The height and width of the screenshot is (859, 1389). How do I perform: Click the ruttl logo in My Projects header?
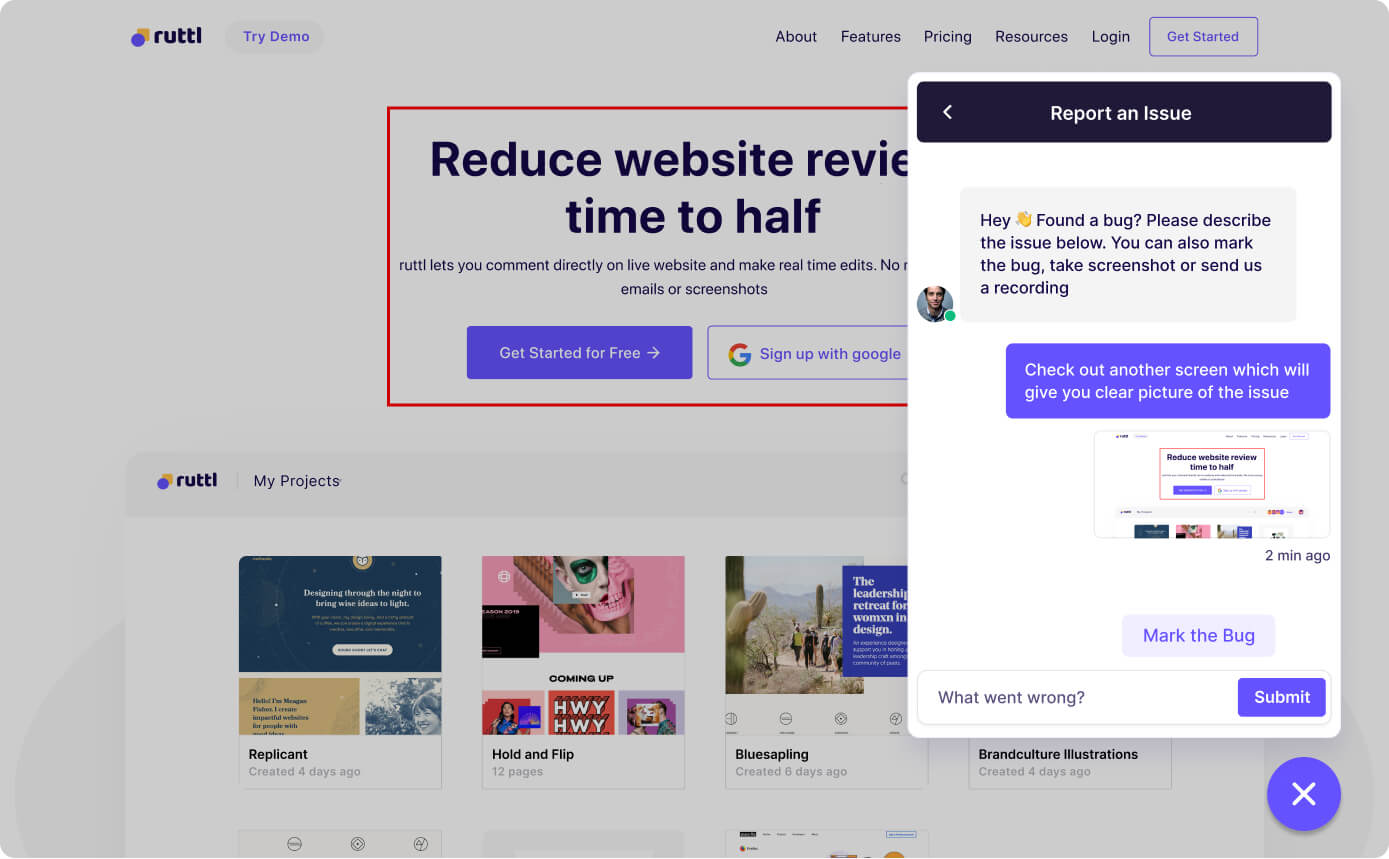186,481
